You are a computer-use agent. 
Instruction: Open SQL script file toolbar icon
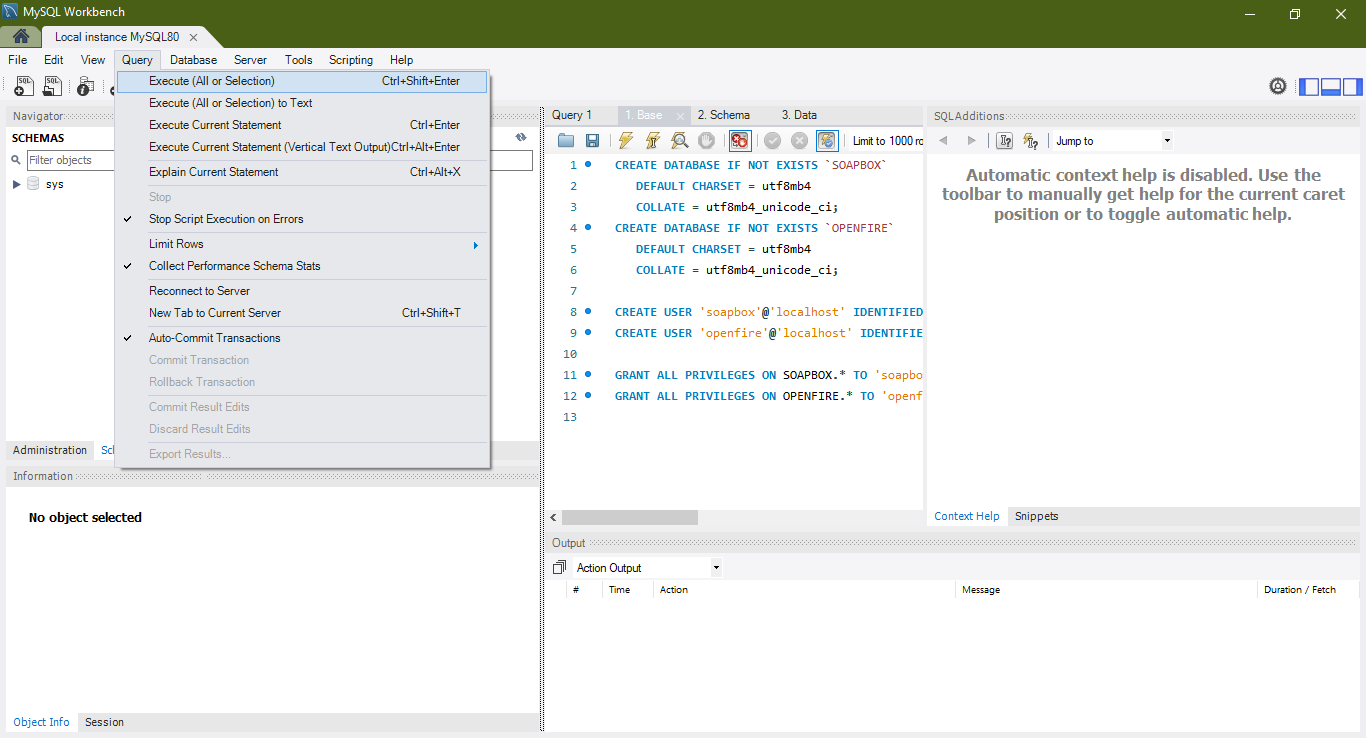[52, 87]
